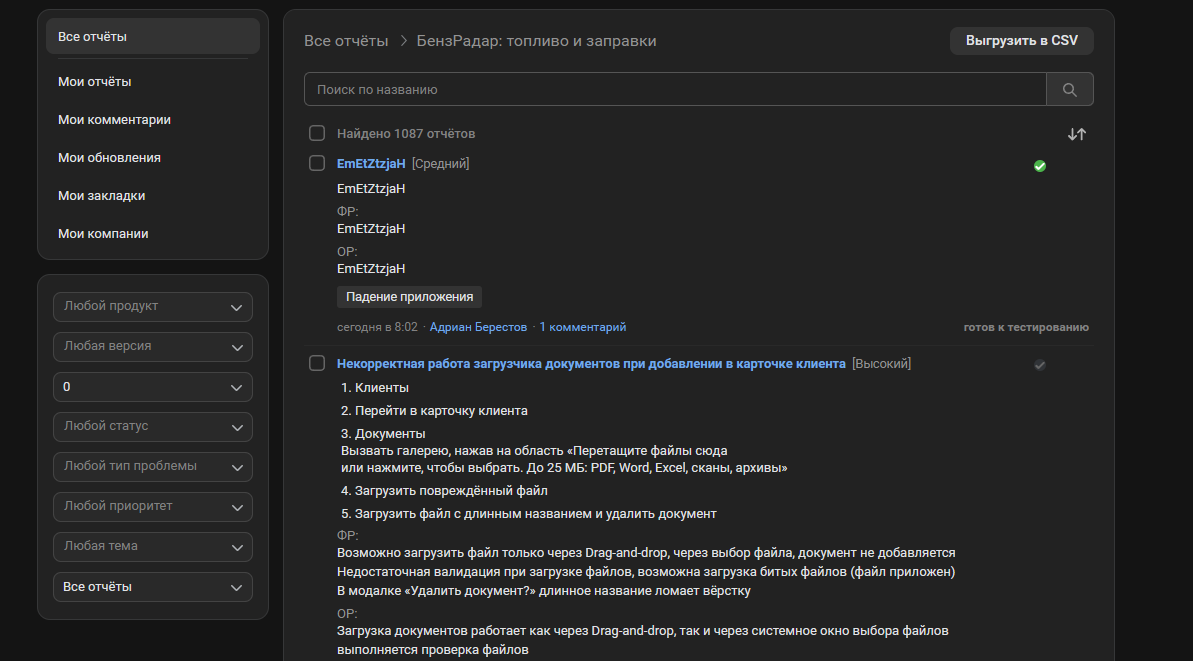1193x661 pixels.
Task: Go to Мои отчёты in the sidebar
Action: 95,81
